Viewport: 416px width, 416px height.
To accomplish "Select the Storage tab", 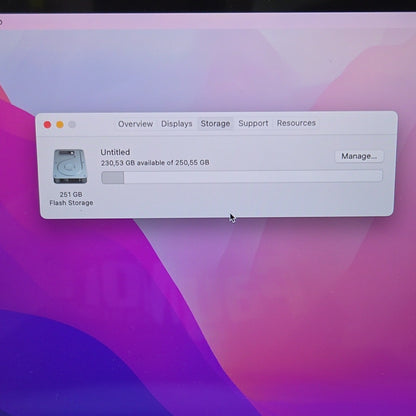I will (215, 123).
